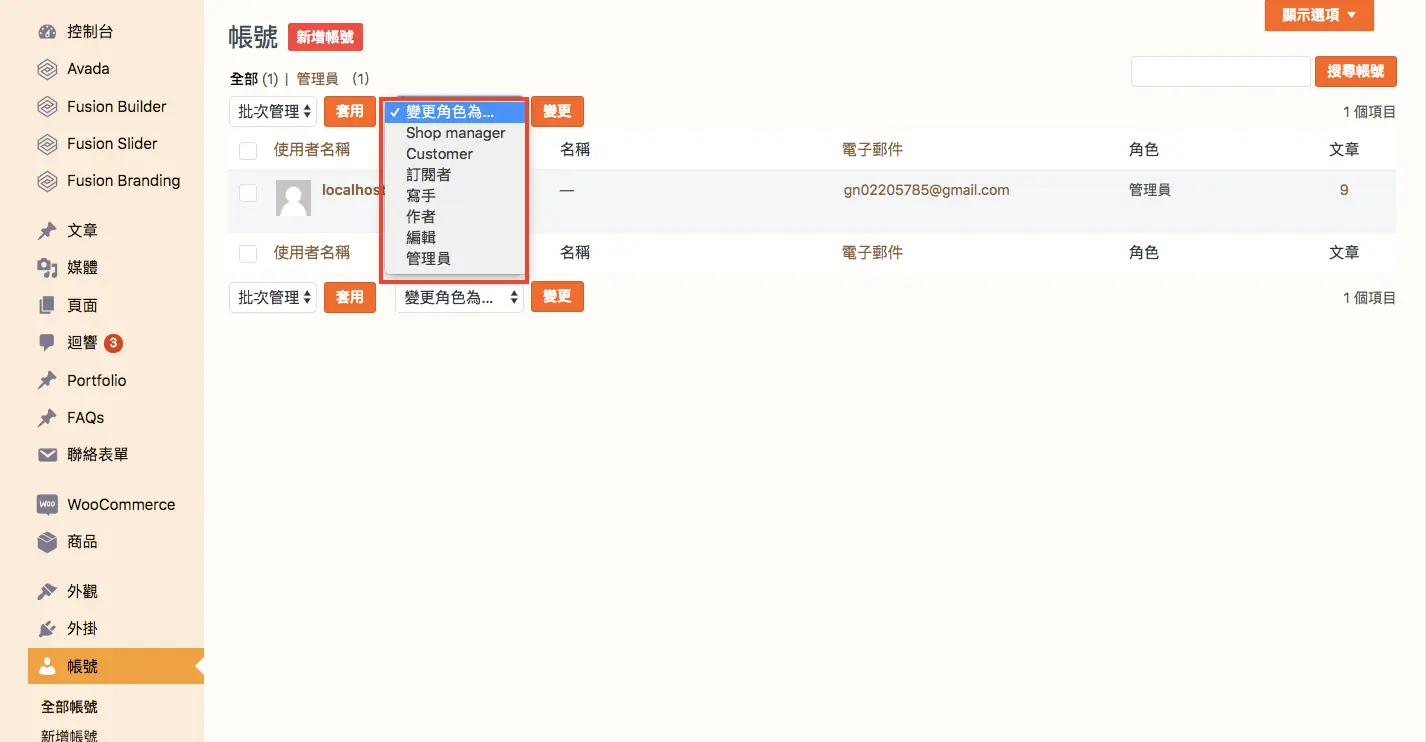
Task: Open the bottom 批次管理 bulk actions dropdown
Action: [273, 297]
